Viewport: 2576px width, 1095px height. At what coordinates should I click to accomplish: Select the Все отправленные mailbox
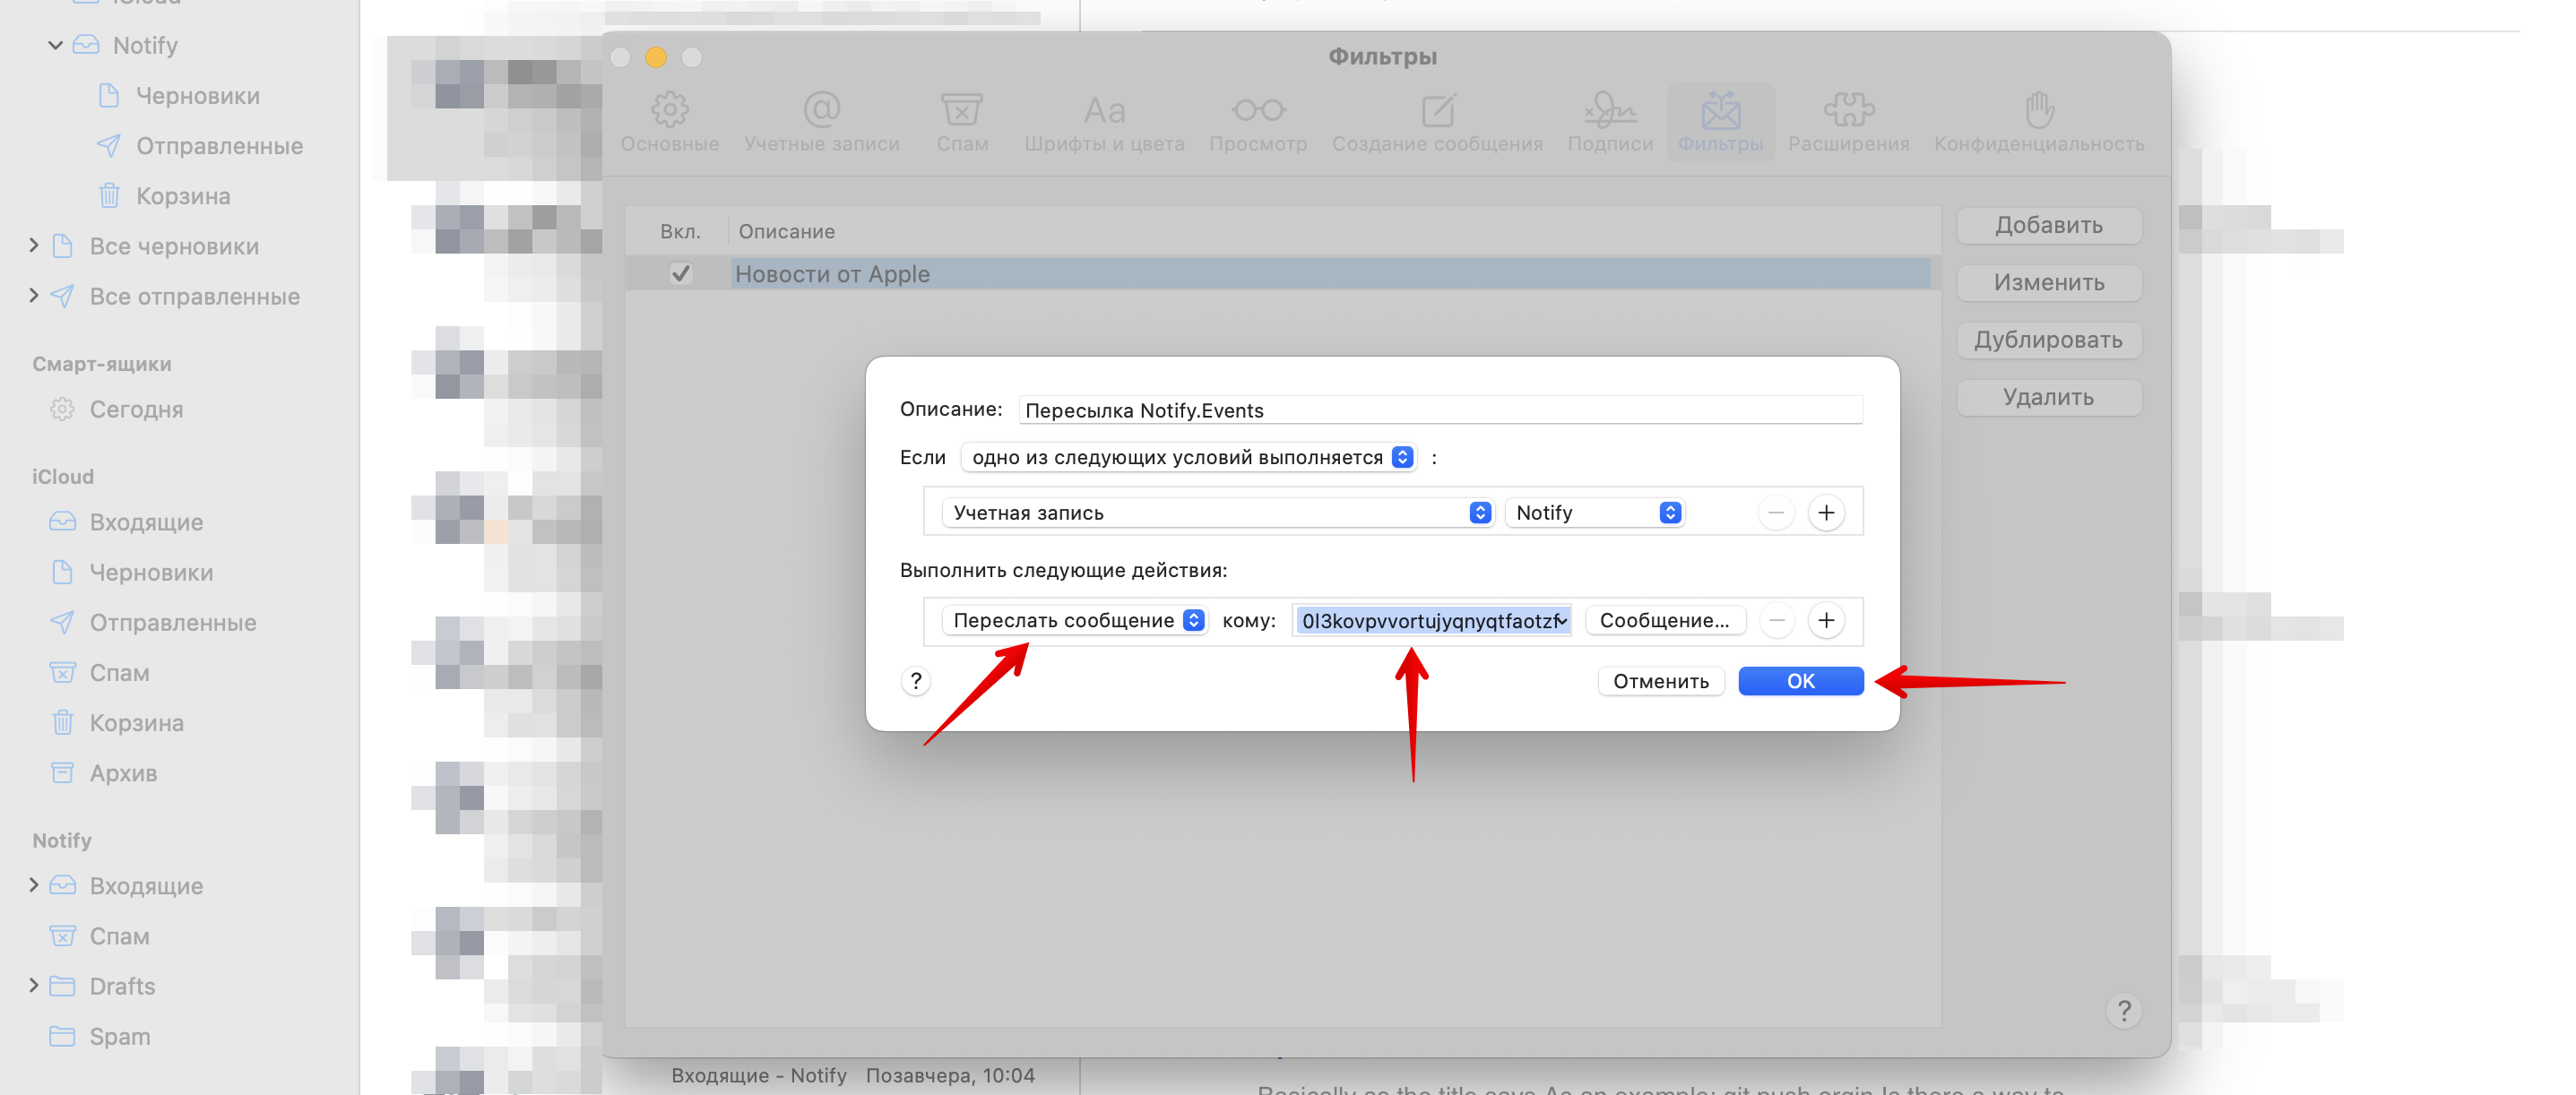pyautogui.click(x=194, y=296)
